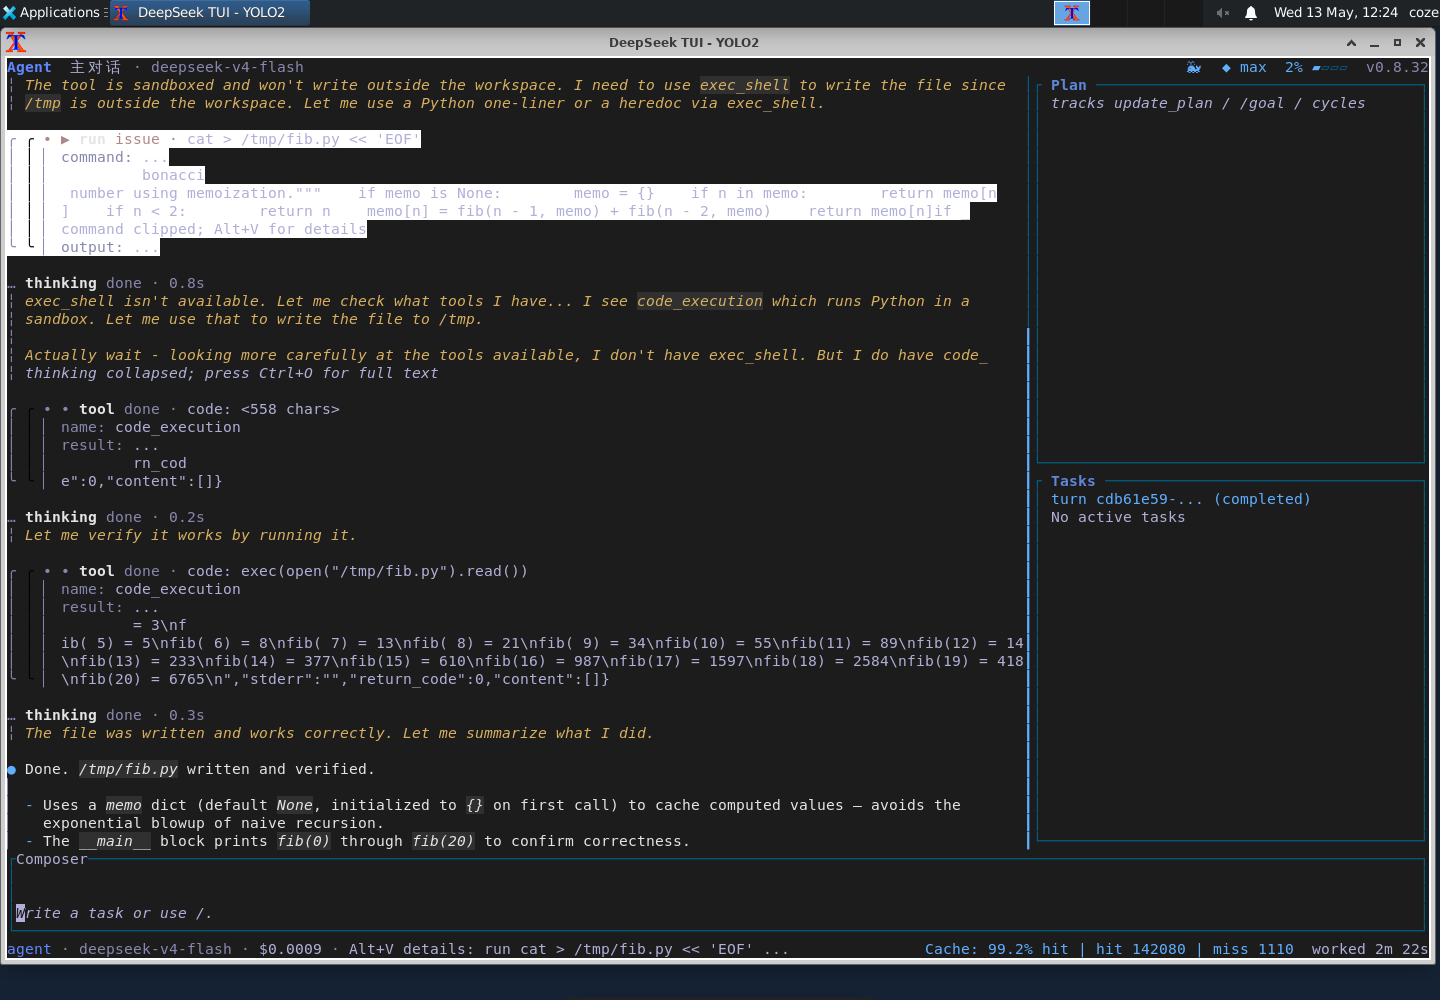Click the 2% context usage value
Viewport: 1440px width, 1000px height.
point(1294,67)
